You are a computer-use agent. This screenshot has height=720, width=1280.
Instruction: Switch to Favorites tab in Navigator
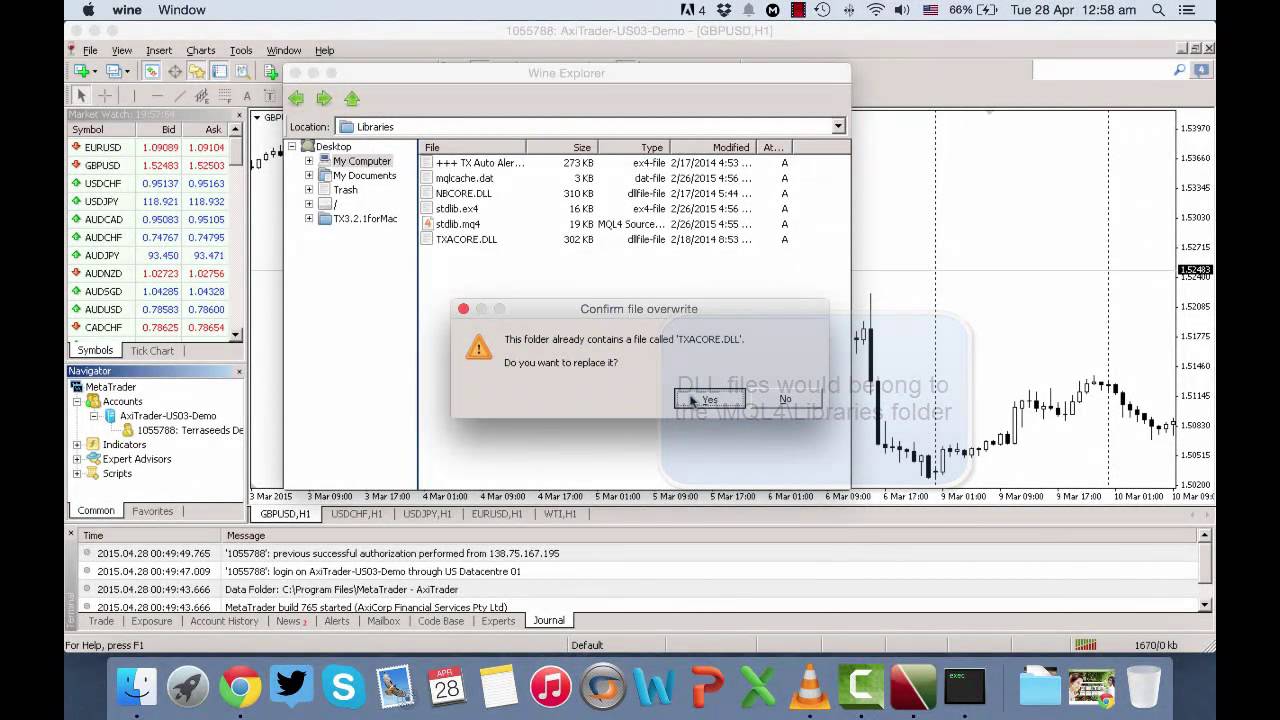(153, 511)
